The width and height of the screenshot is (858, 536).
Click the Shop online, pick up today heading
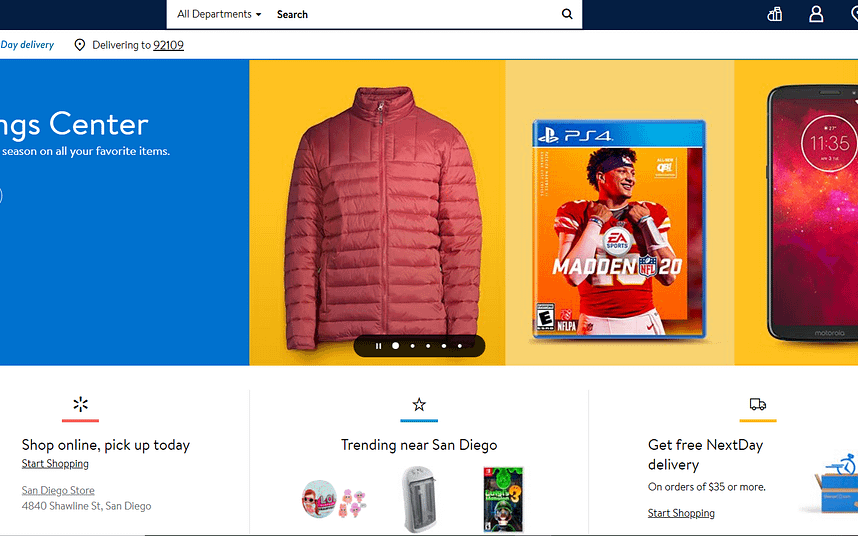(106, 445)
